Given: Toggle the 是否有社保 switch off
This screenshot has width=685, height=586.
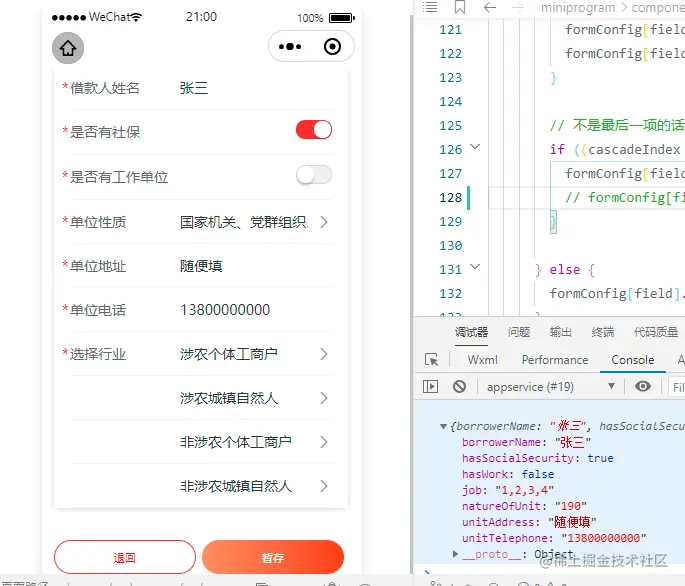Looking at the screenshot, I should (x=314, y=130).
